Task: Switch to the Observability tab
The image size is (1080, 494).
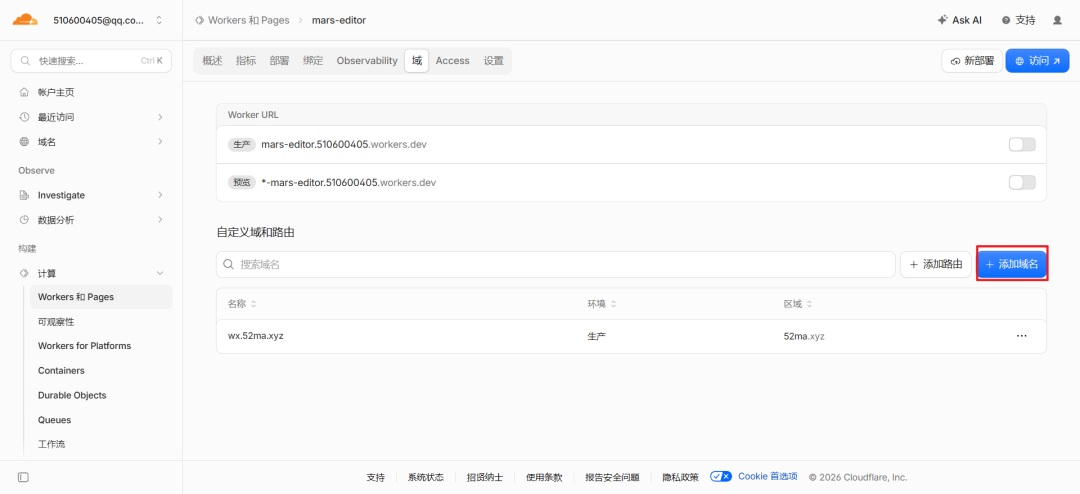Action: click(x=367, y=61)
